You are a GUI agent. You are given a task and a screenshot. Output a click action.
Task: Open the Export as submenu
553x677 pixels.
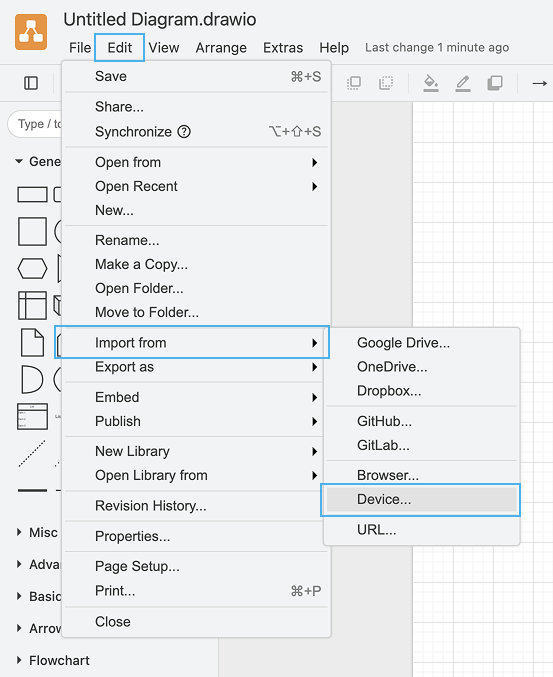point(196,367)
